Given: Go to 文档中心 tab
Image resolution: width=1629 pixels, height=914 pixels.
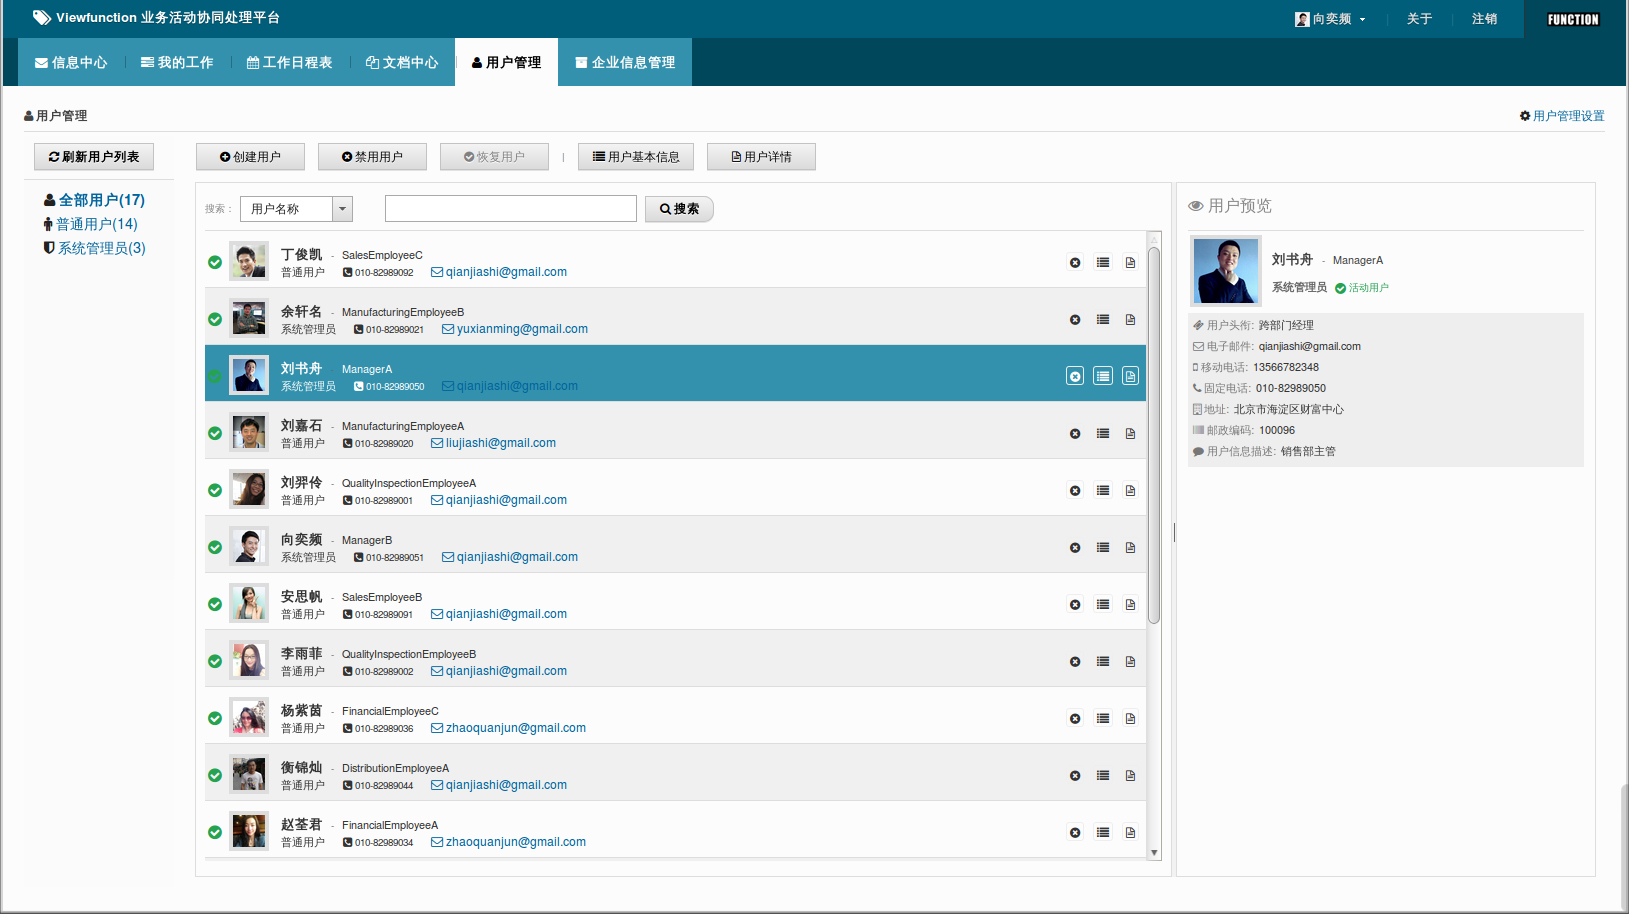Looking at the screenshot, I should click(402, 62).
